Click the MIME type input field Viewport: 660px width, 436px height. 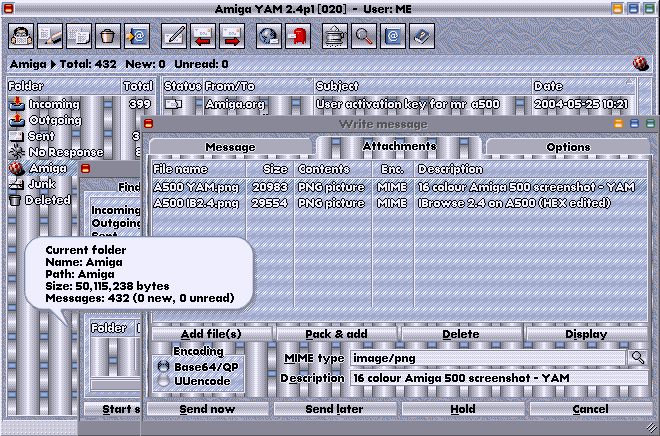pos(488,358)
